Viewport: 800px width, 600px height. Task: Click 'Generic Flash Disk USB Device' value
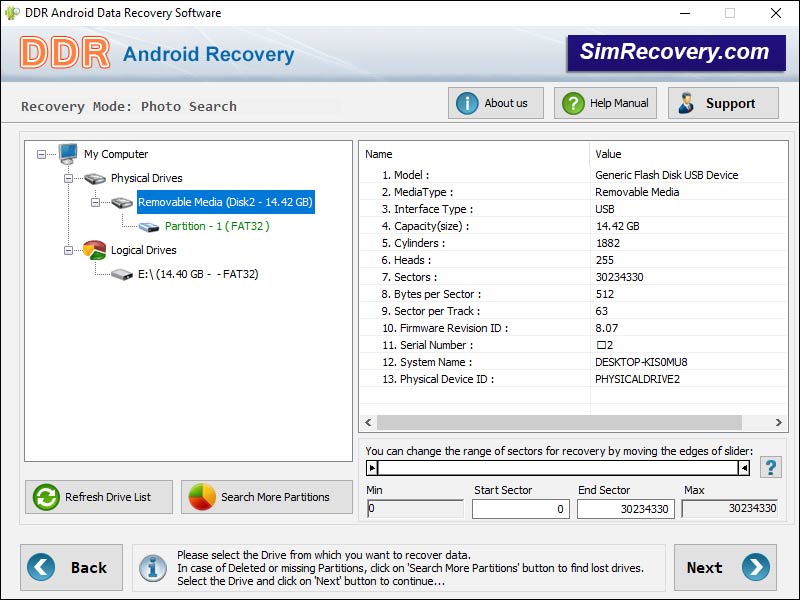pos(666,175)
